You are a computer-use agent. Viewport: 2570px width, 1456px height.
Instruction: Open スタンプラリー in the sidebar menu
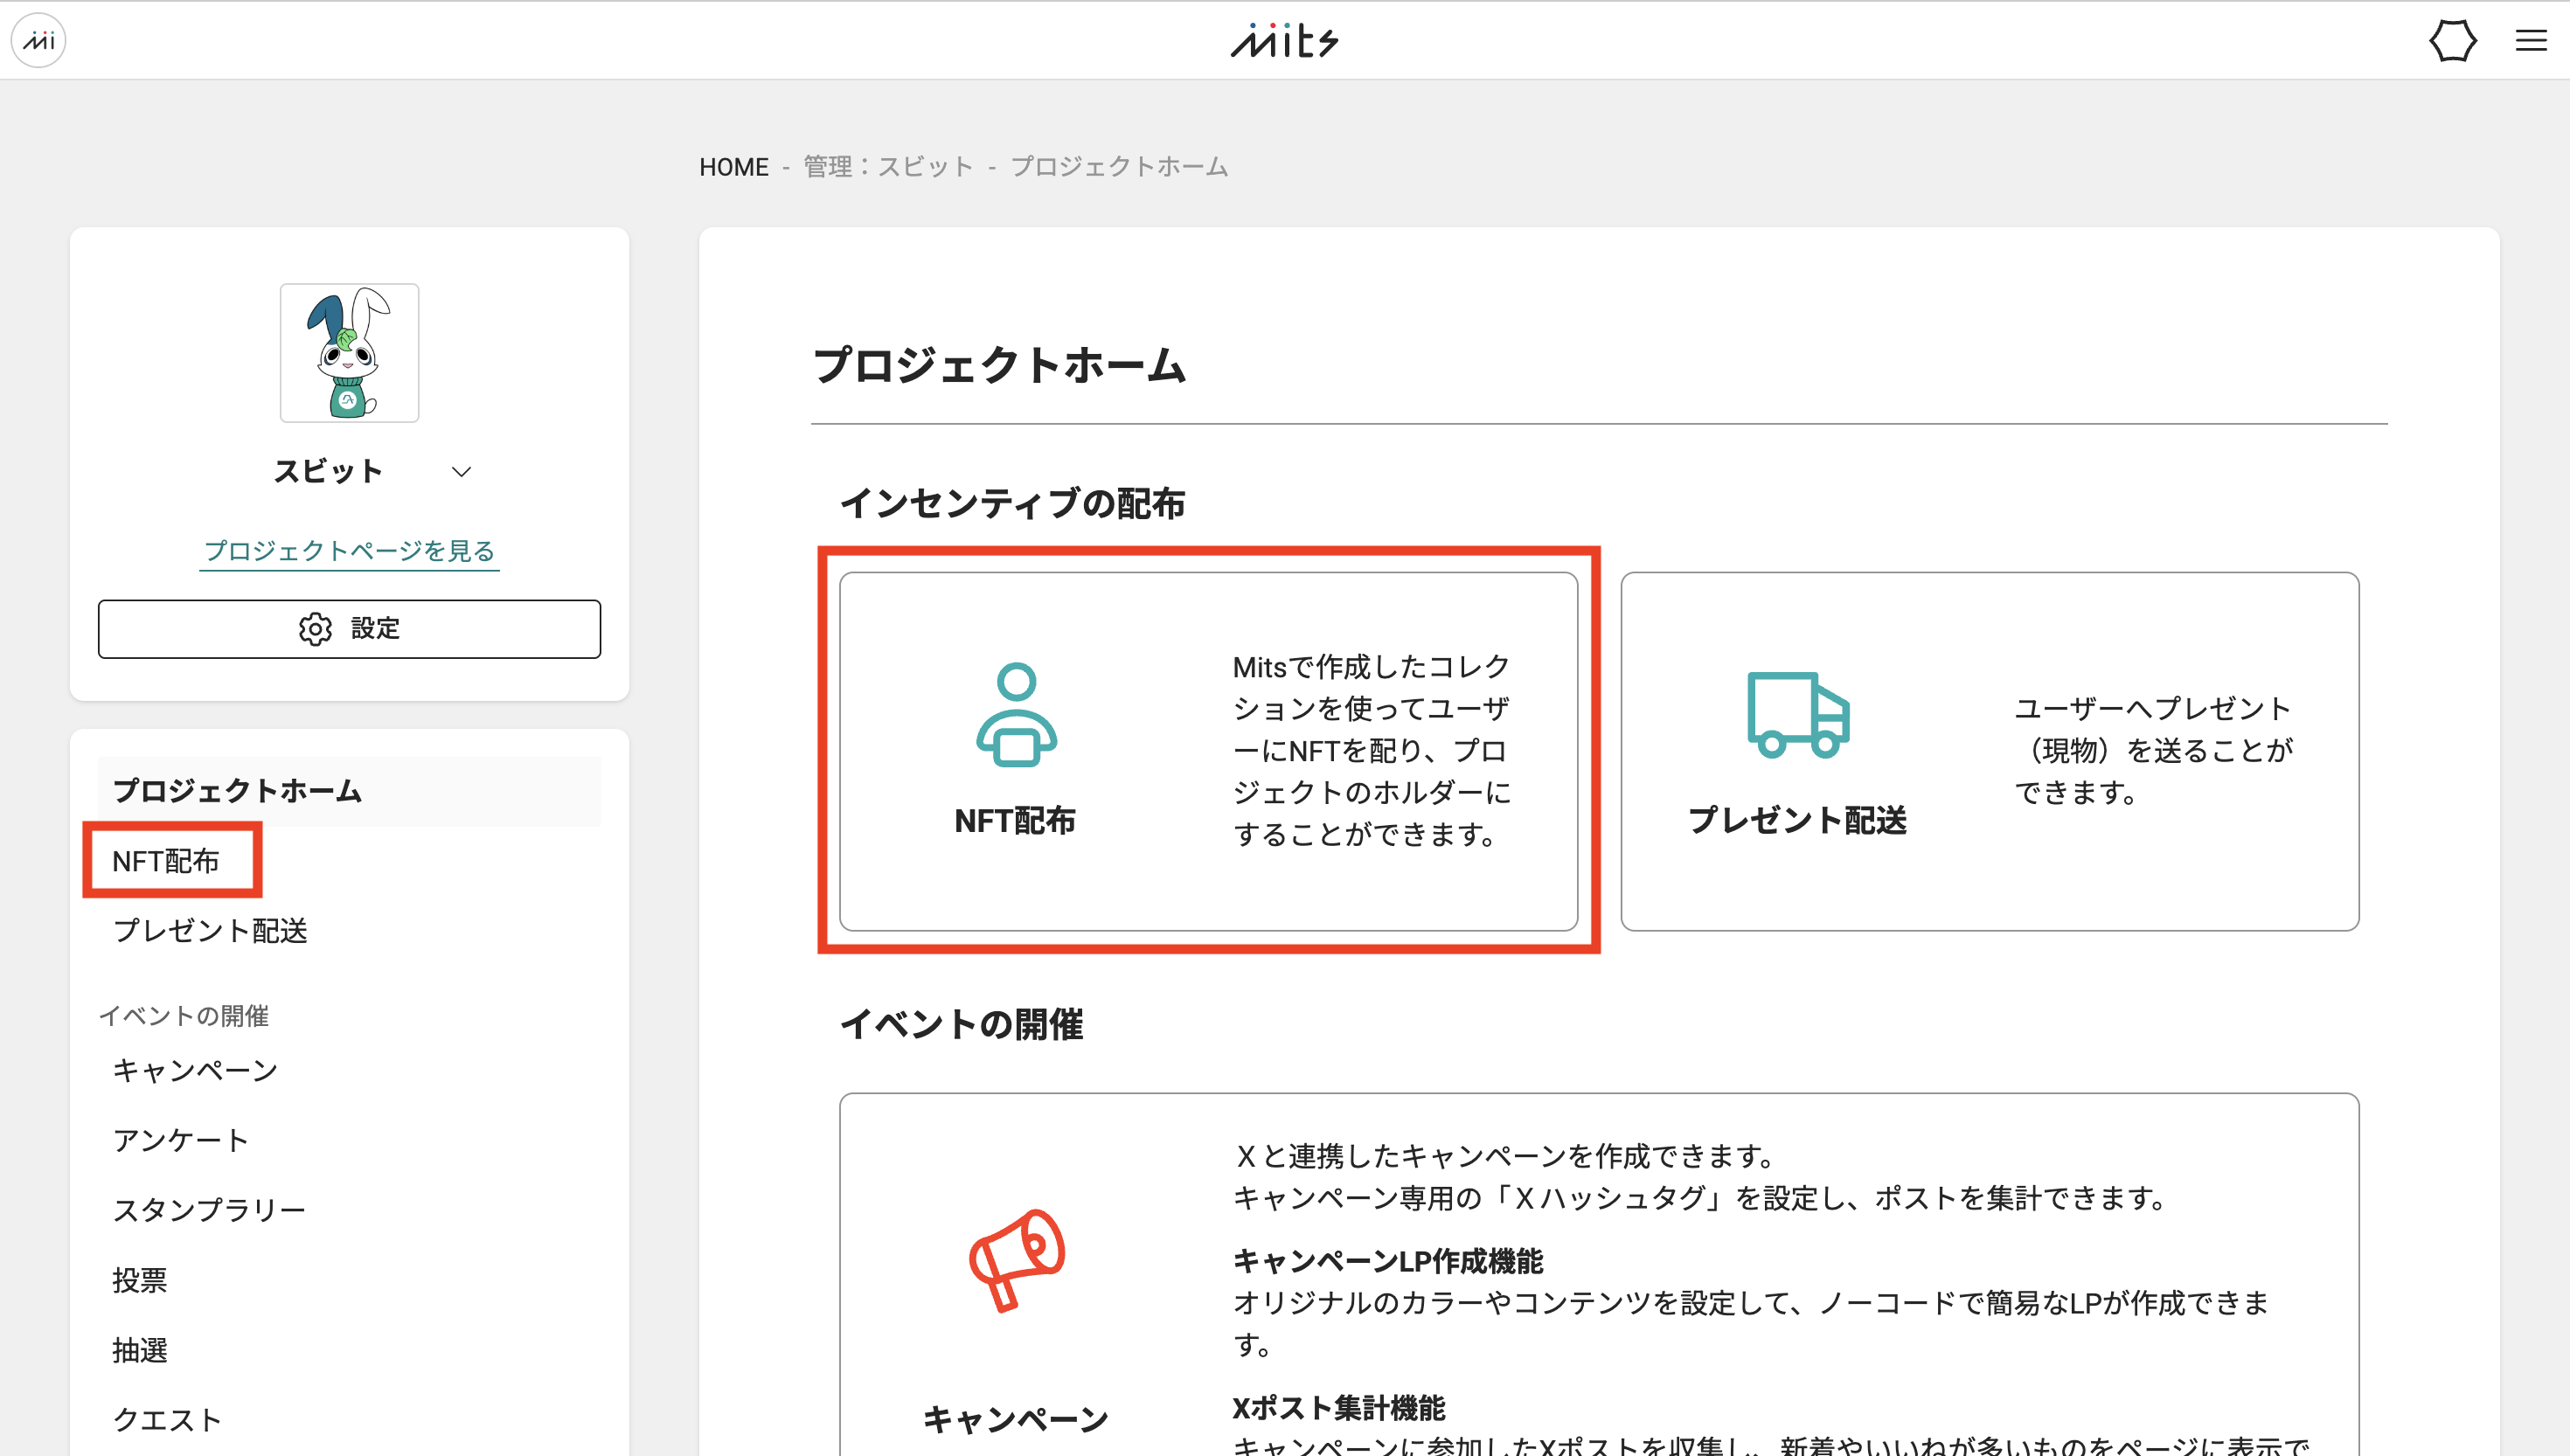[x=209, y=1210]
